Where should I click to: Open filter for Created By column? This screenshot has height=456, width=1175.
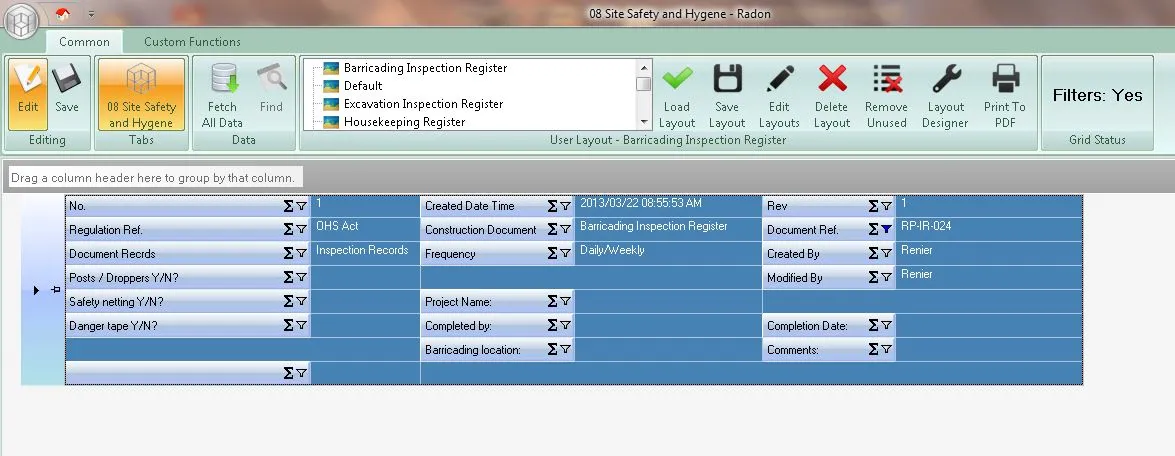tap(886, 253)
